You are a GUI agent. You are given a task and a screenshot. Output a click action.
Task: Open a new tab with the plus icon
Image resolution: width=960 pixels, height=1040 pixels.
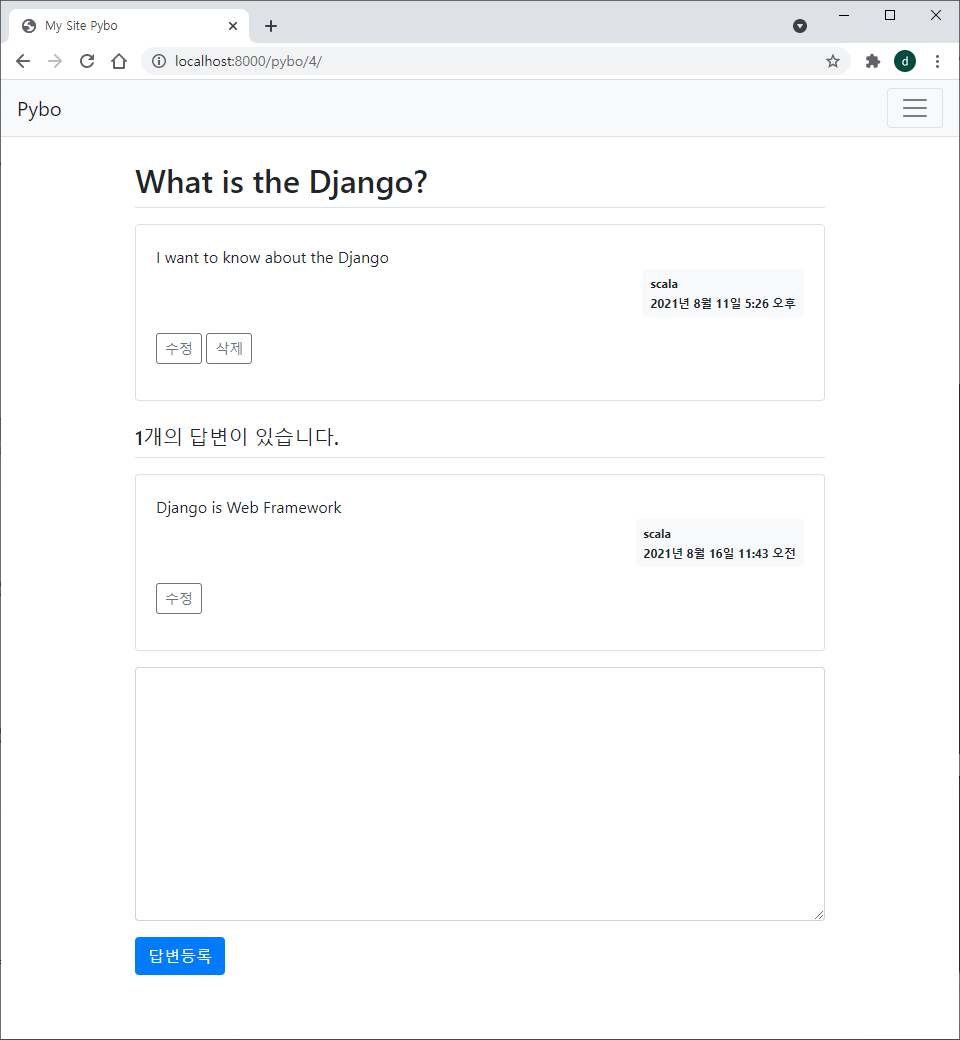(x=271, y=26)
